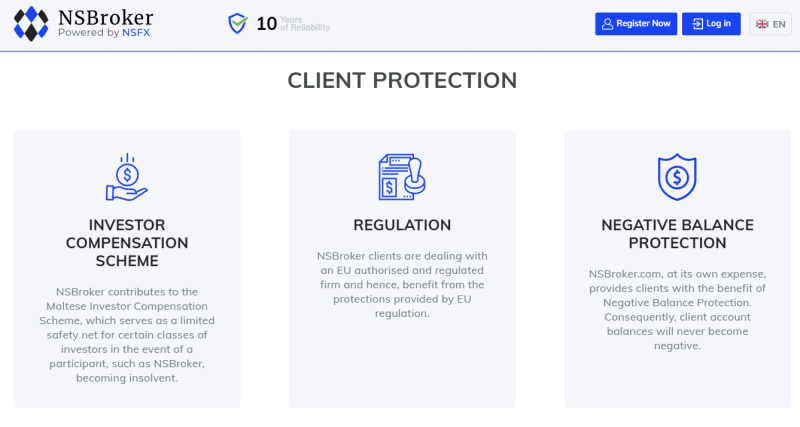Open the EN language selector
800x427 pixels.
point(770,24)
